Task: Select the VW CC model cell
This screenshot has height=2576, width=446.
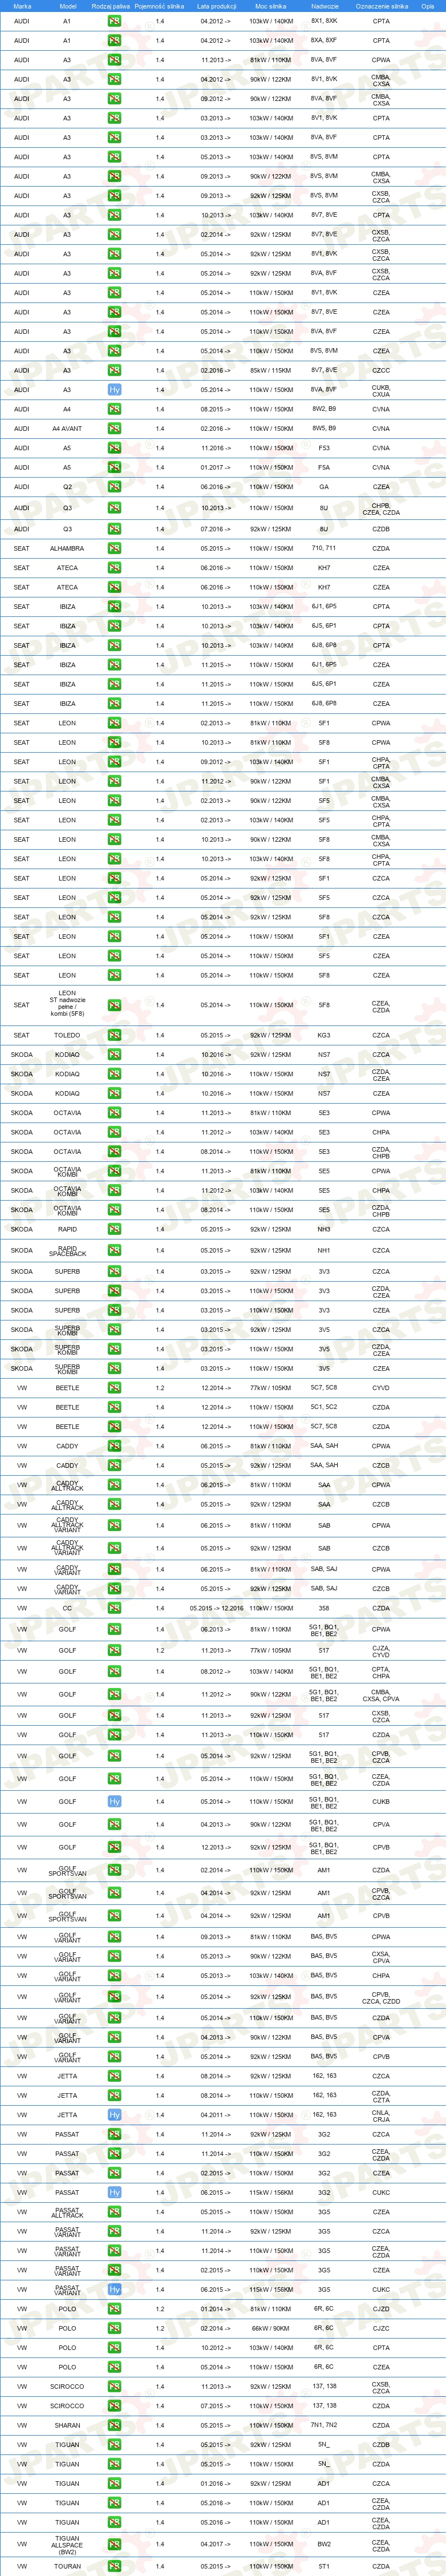Action: pos(67,1608)
